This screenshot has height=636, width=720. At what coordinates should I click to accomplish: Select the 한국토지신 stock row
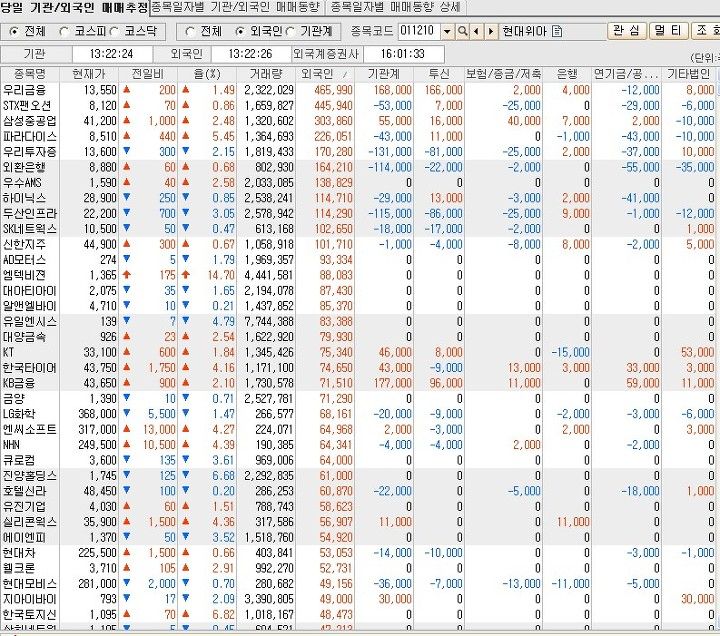358,614
